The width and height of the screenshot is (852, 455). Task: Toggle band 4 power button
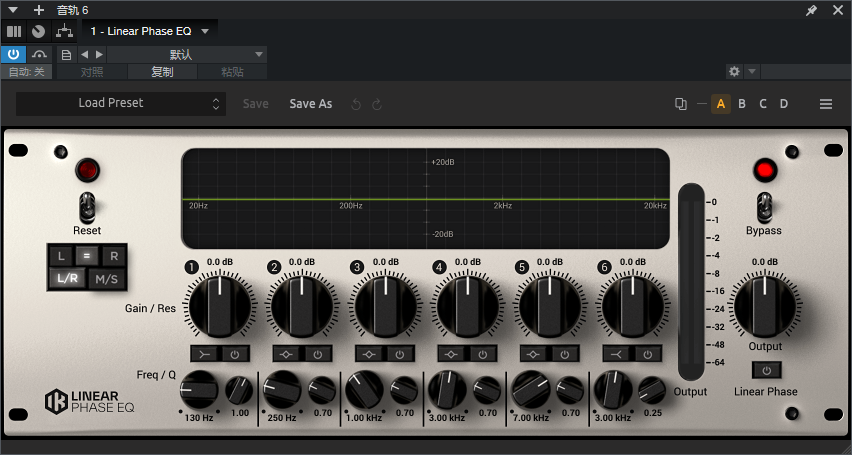483,354
